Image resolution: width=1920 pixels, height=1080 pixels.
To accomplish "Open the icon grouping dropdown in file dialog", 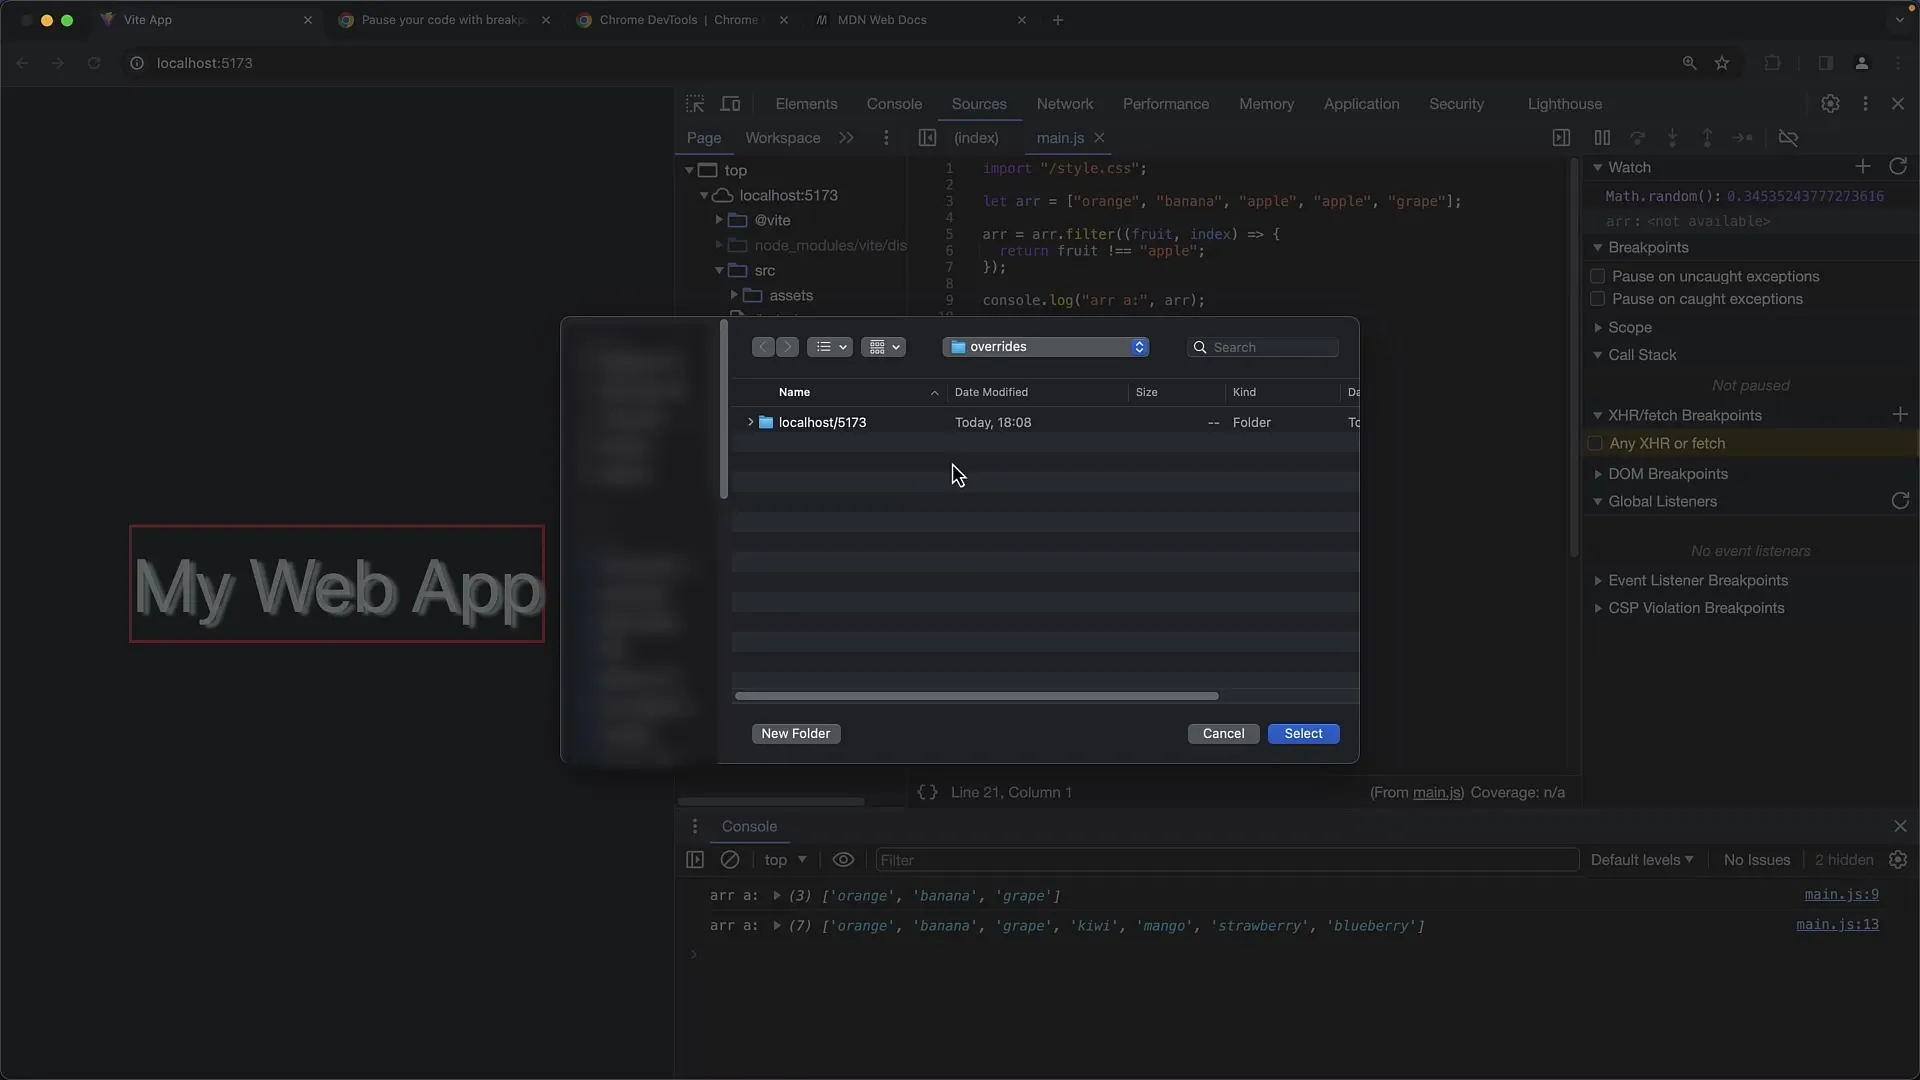I will 883,347.
